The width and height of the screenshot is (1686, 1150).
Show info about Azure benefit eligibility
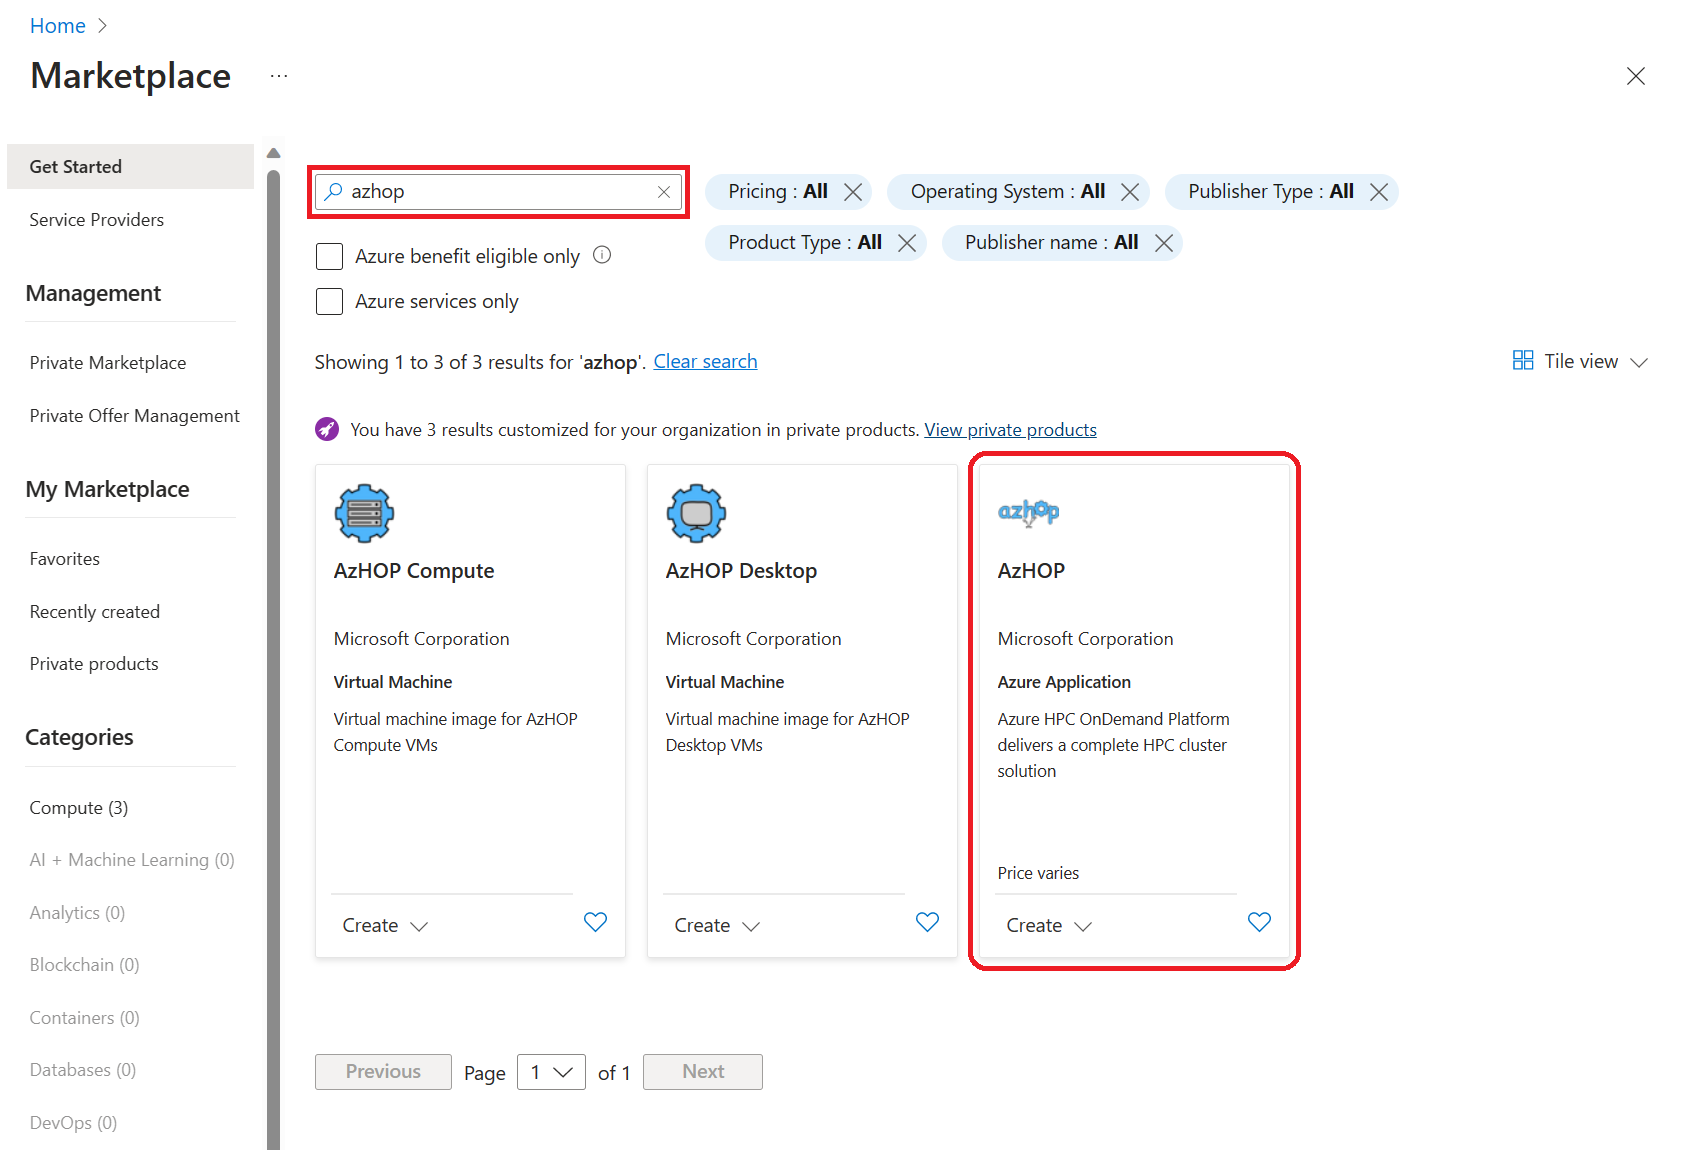tap(602, 255)
